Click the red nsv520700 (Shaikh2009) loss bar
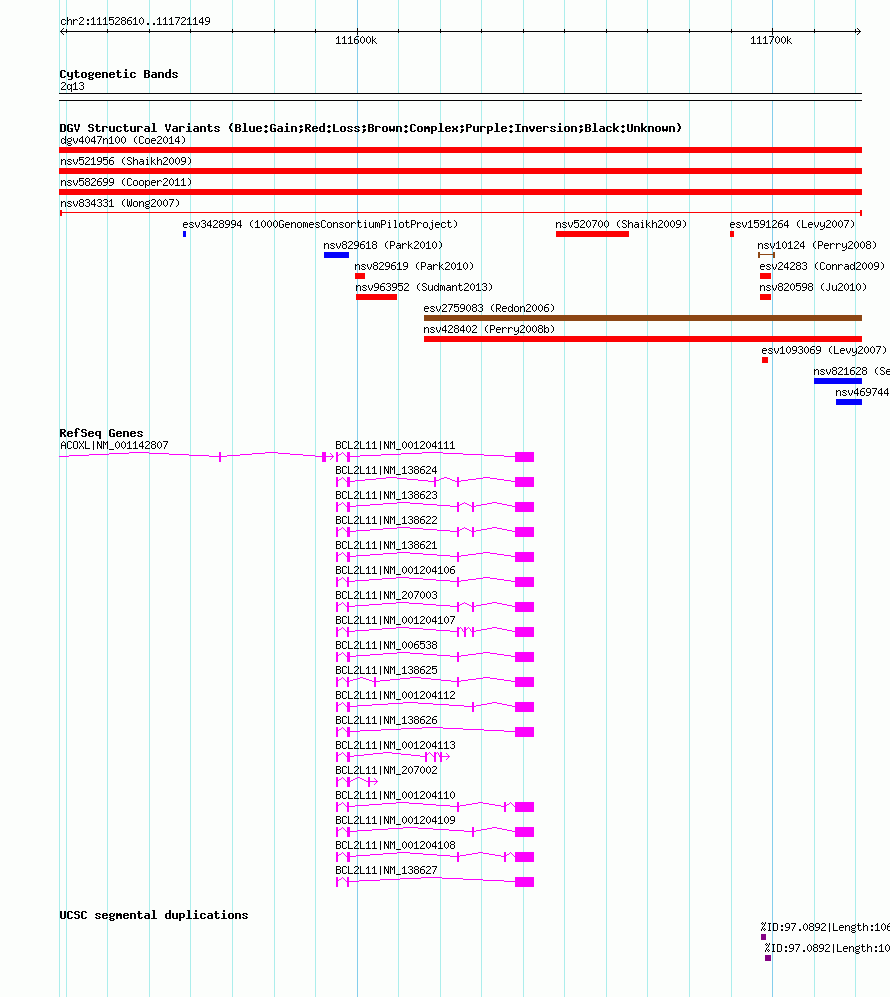Image resolution: width=890 pixels, height=997 pixels. [592, 234]
